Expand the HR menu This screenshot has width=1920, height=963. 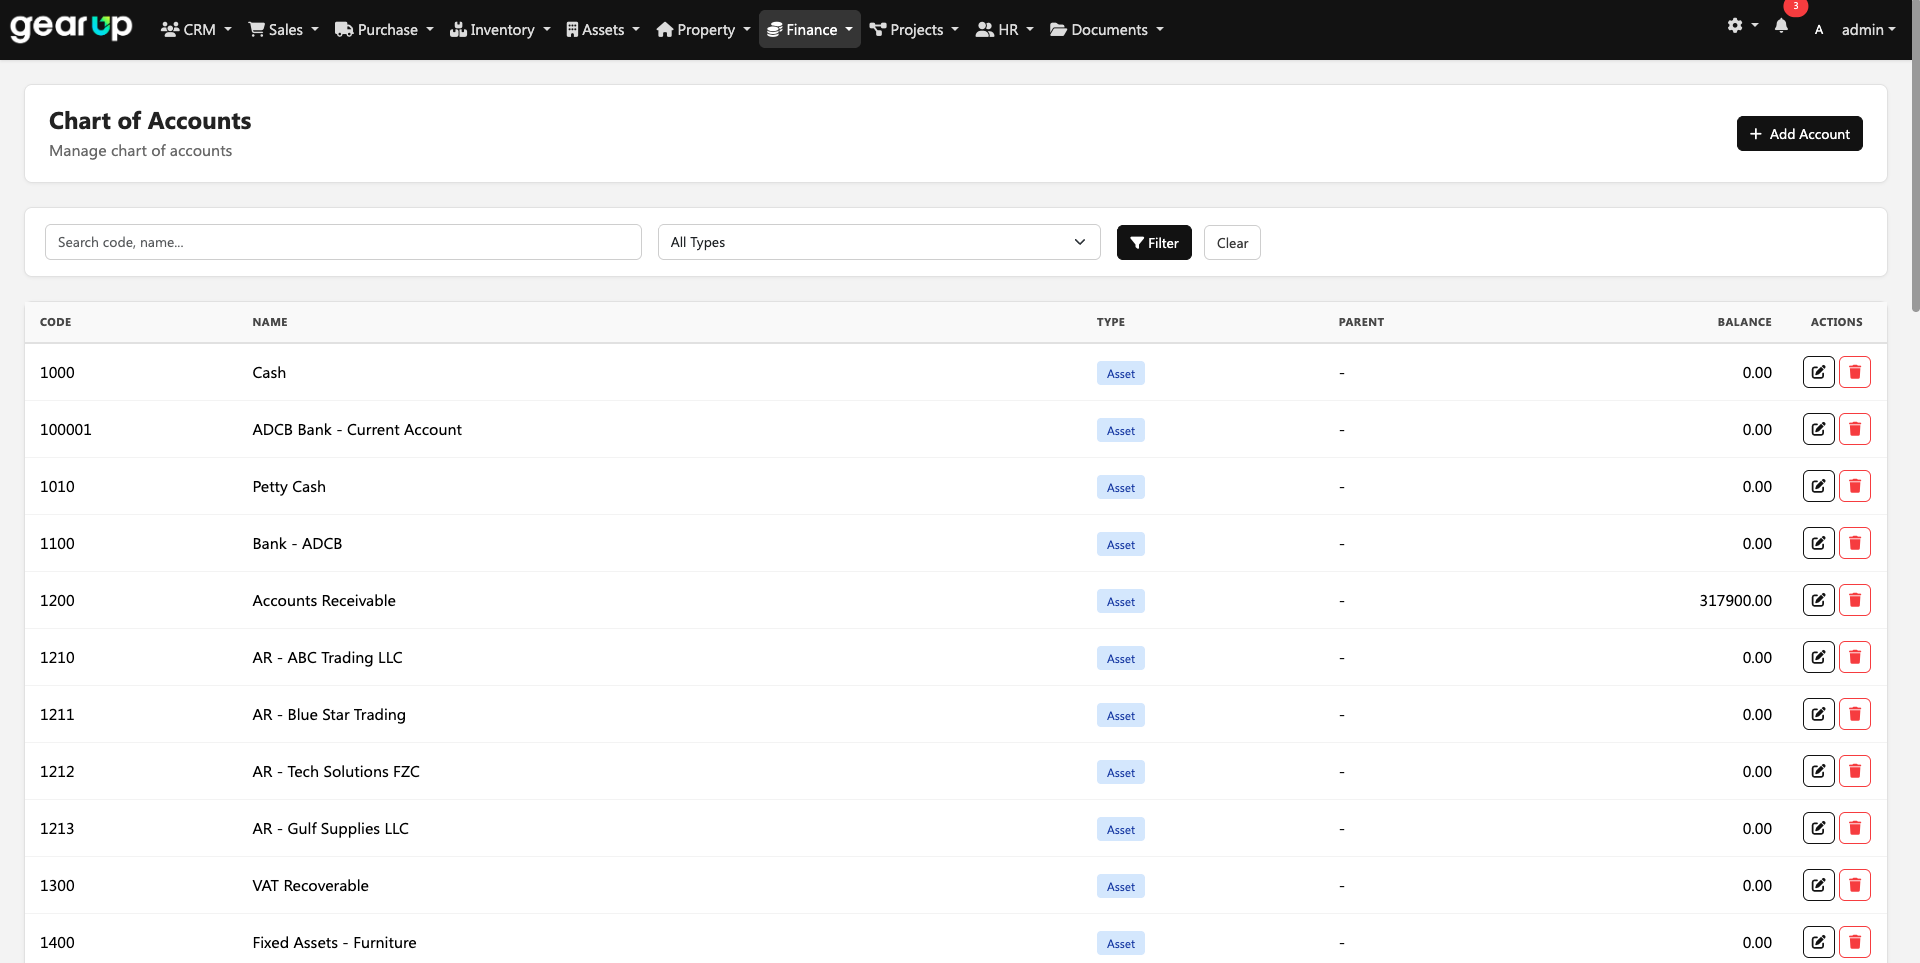1004,29
